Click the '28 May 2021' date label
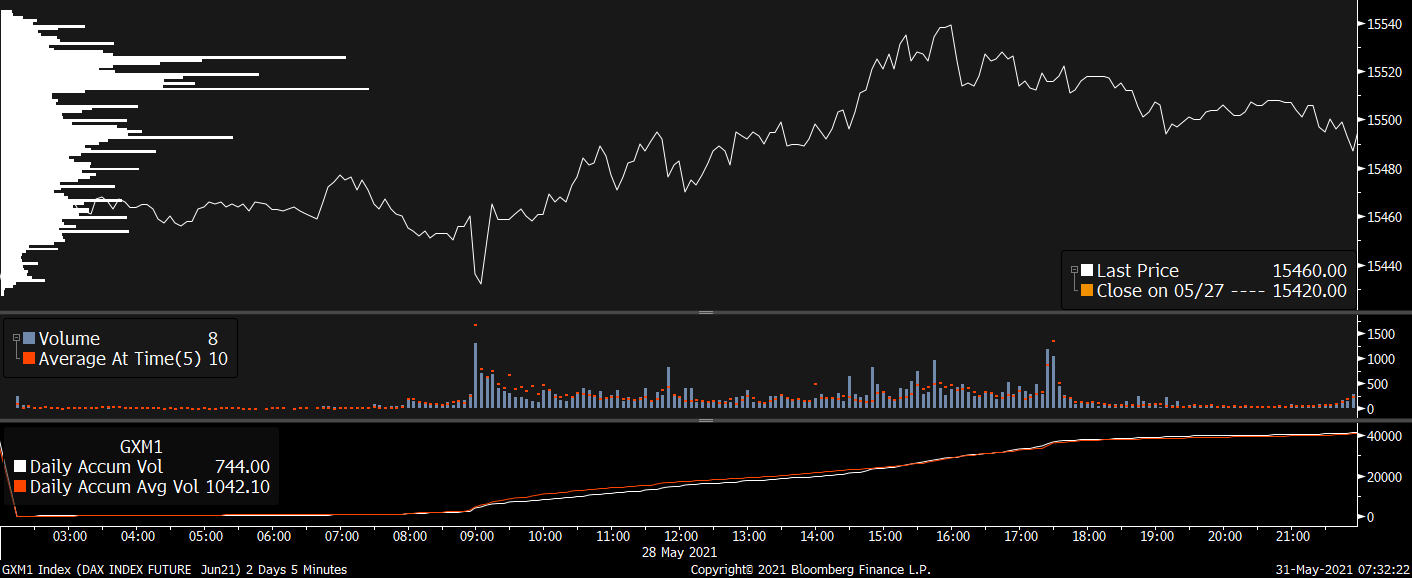 680,552
